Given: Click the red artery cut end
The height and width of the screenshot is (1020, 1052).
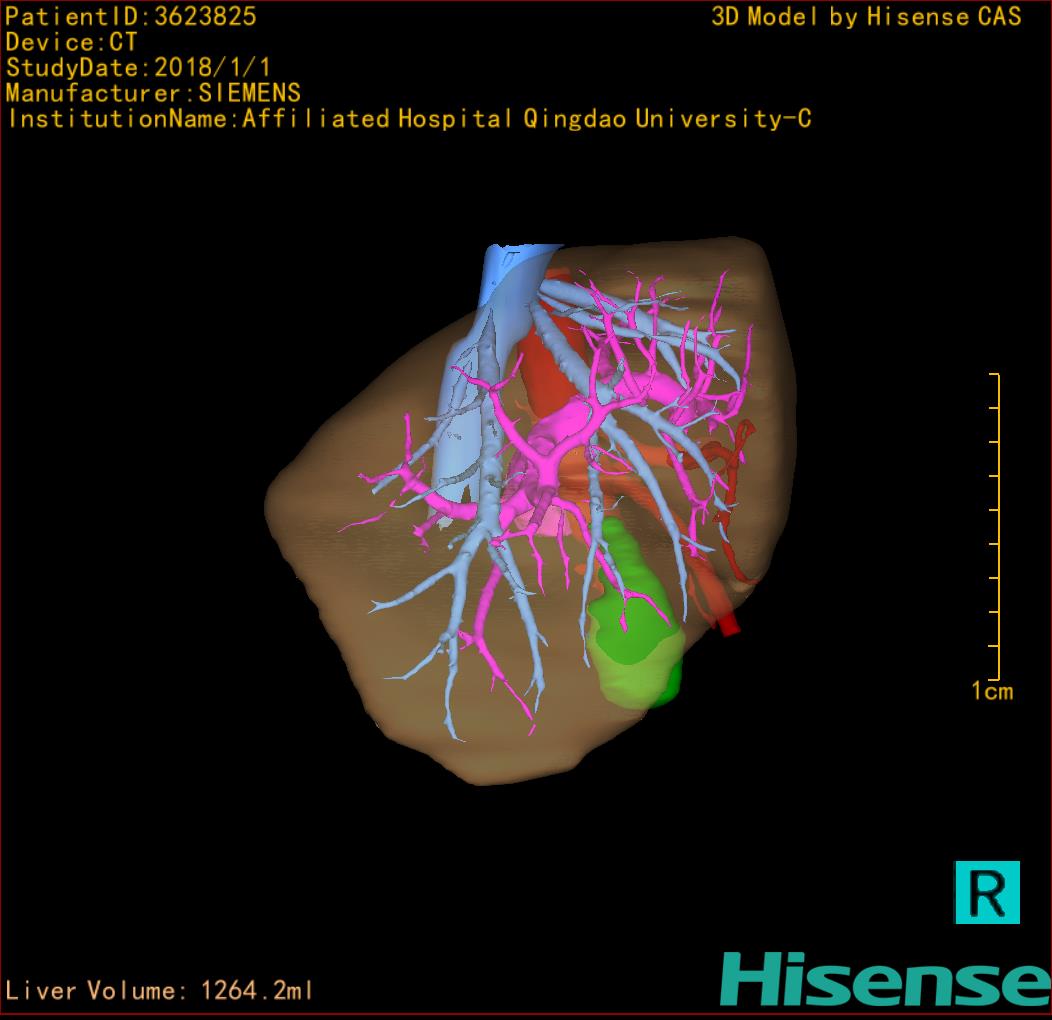Looking at the screenshot, I should (x=728, y=625).
